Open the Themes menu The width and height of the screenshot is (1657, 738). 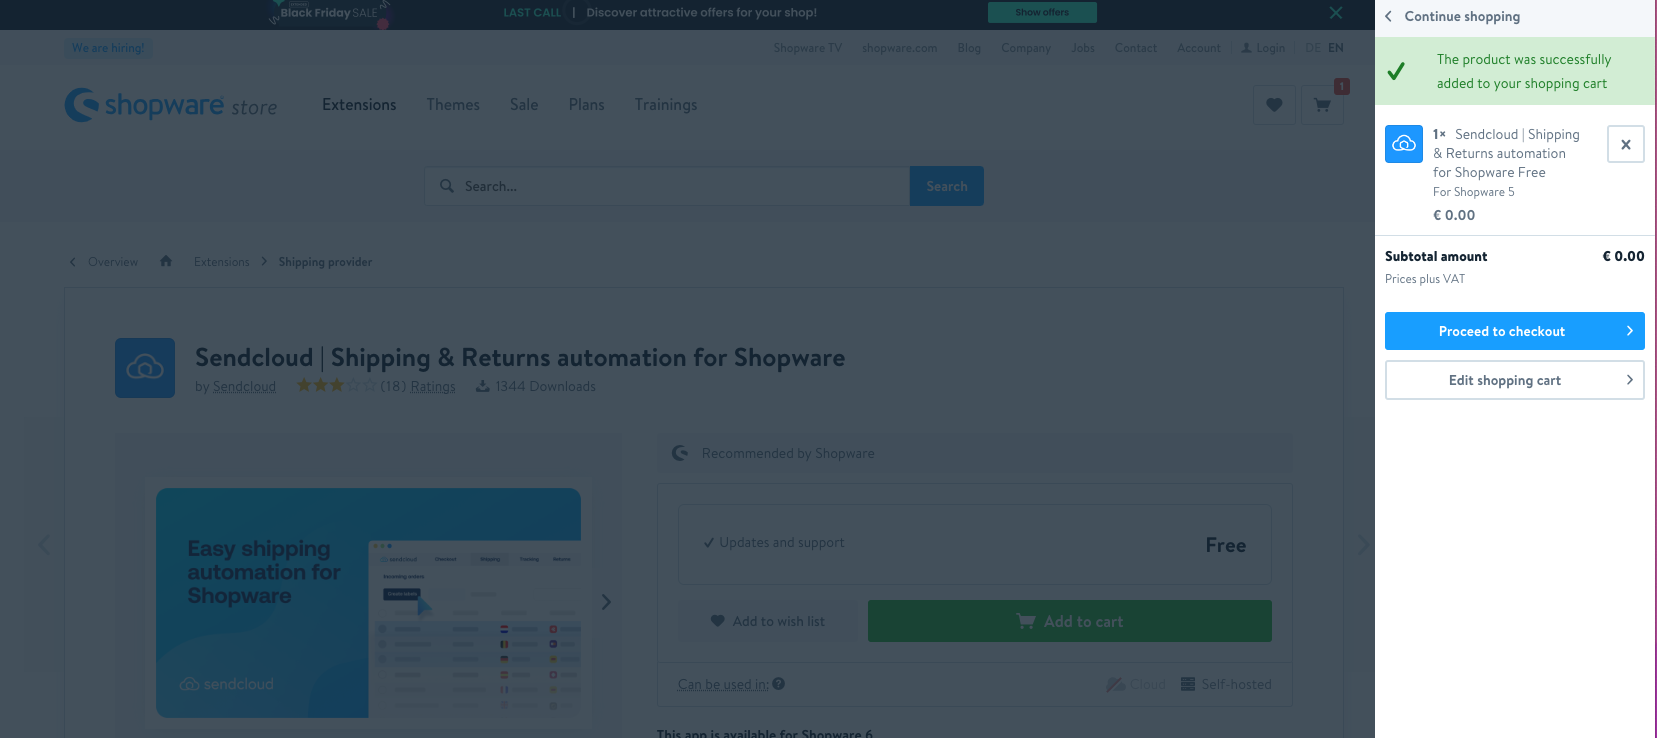point(453,105)
